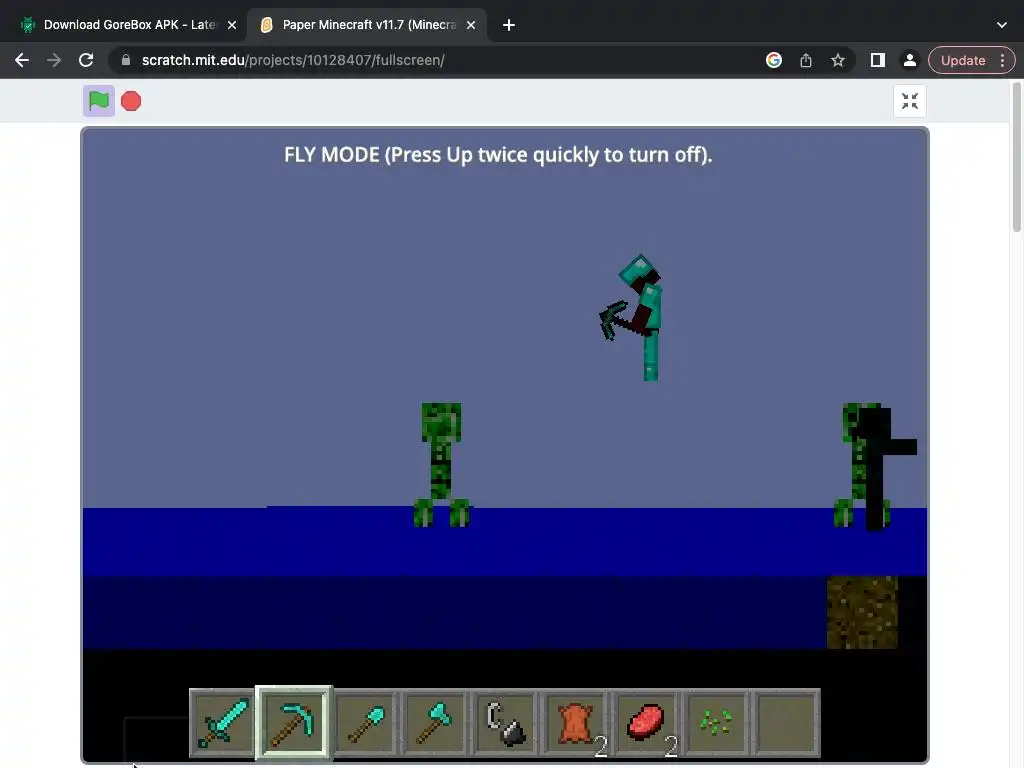Select the diamond sword hotbar slot
Viewport: 1024px width, 768px height.
223,723
